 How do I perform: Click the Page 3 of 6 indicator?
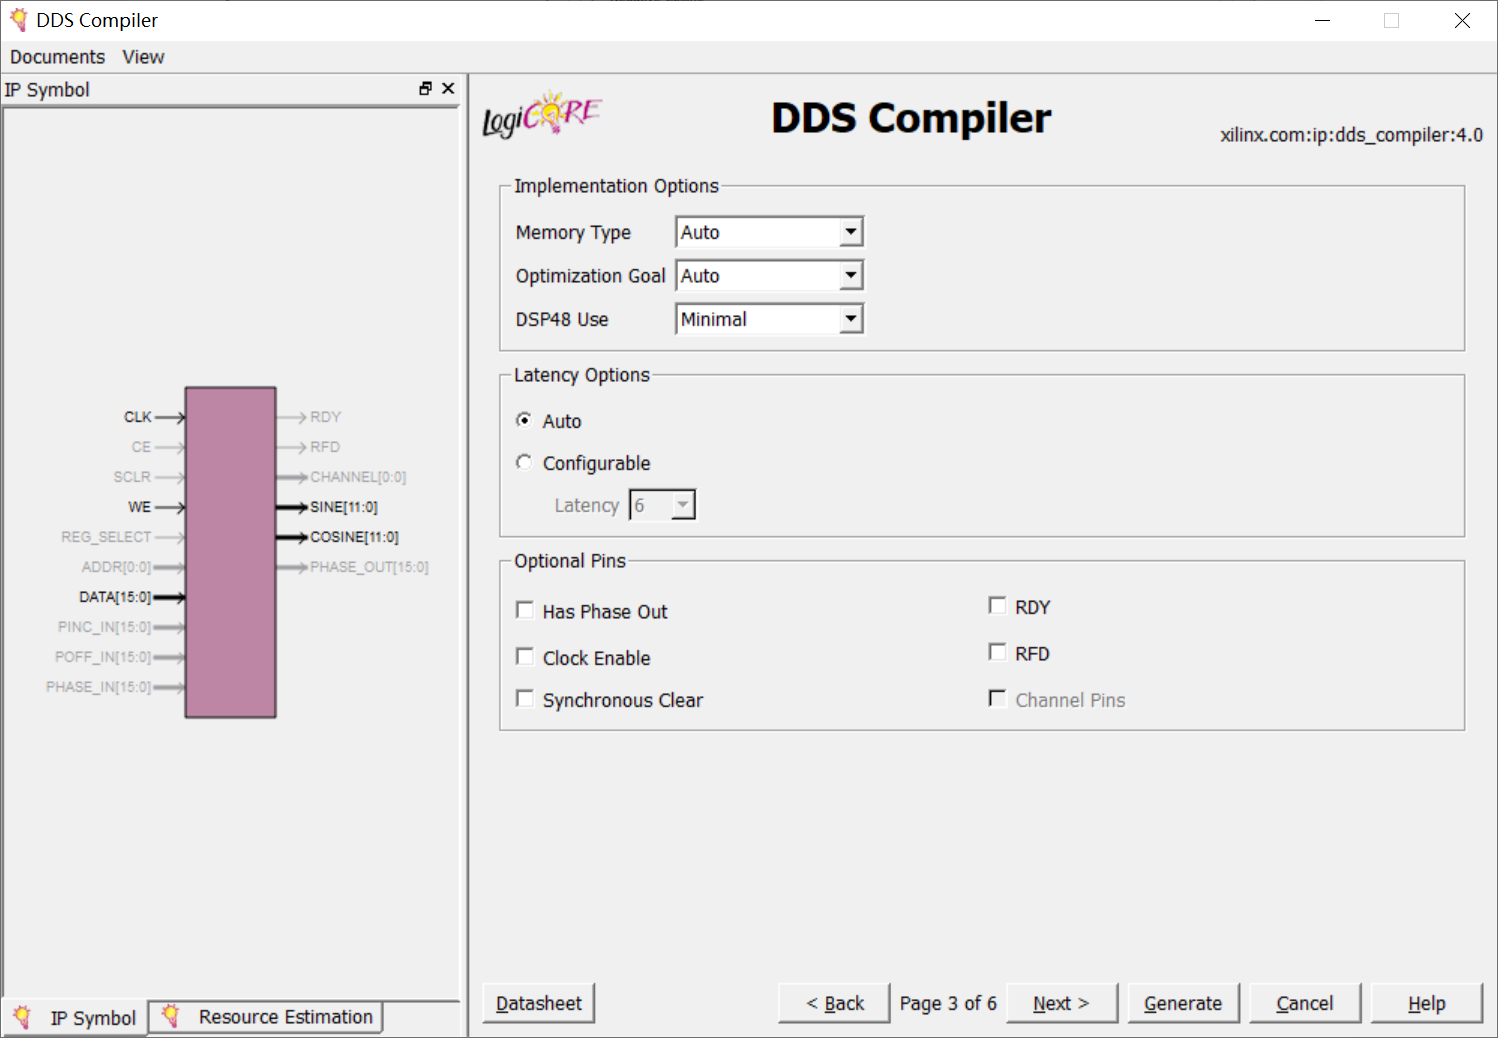pos(948,1003)
